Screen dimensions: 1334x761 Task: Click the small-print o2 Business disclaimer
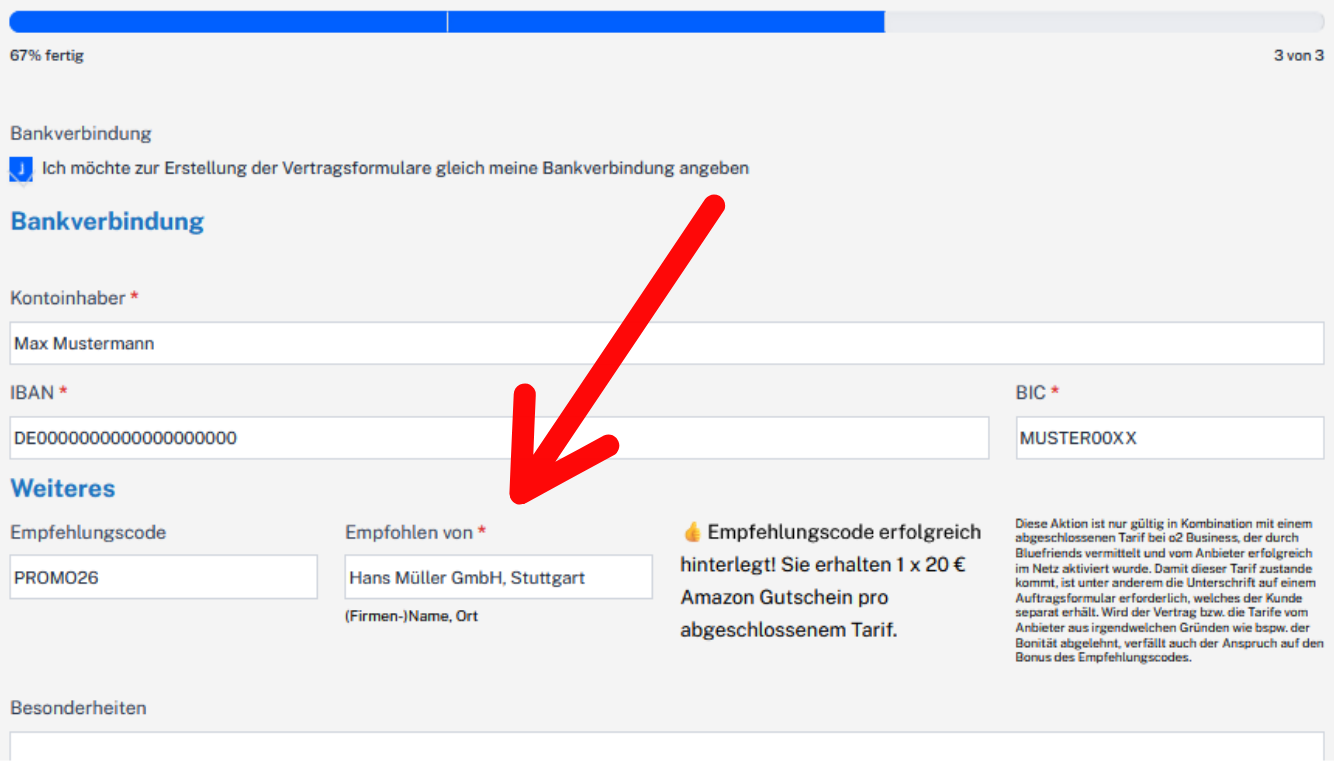click(x=1169, y=590)
